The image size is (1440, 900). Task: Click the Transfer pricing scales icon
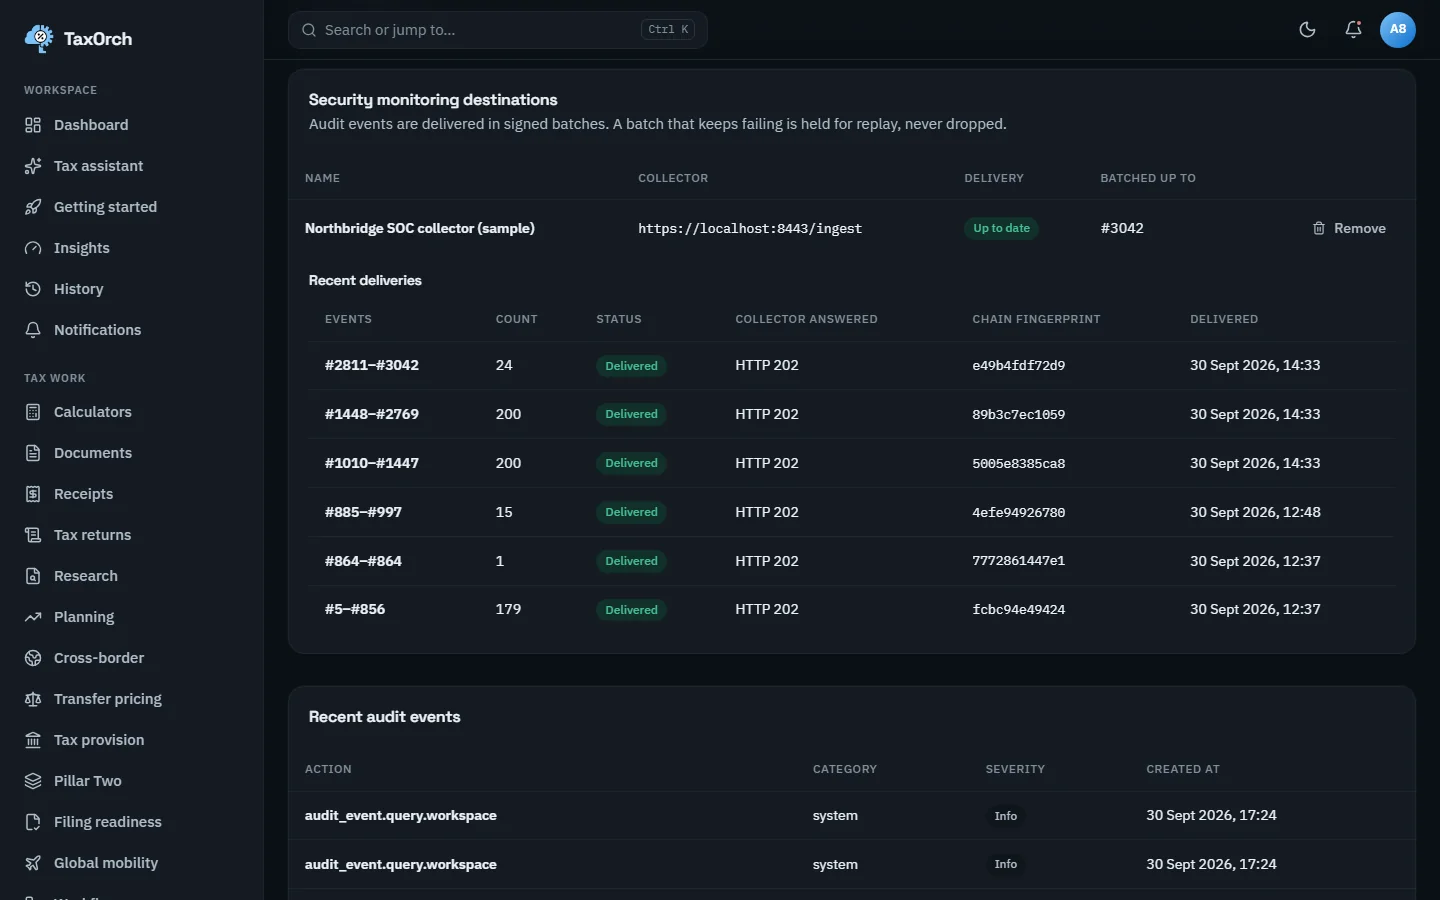[x=33, y=699]
